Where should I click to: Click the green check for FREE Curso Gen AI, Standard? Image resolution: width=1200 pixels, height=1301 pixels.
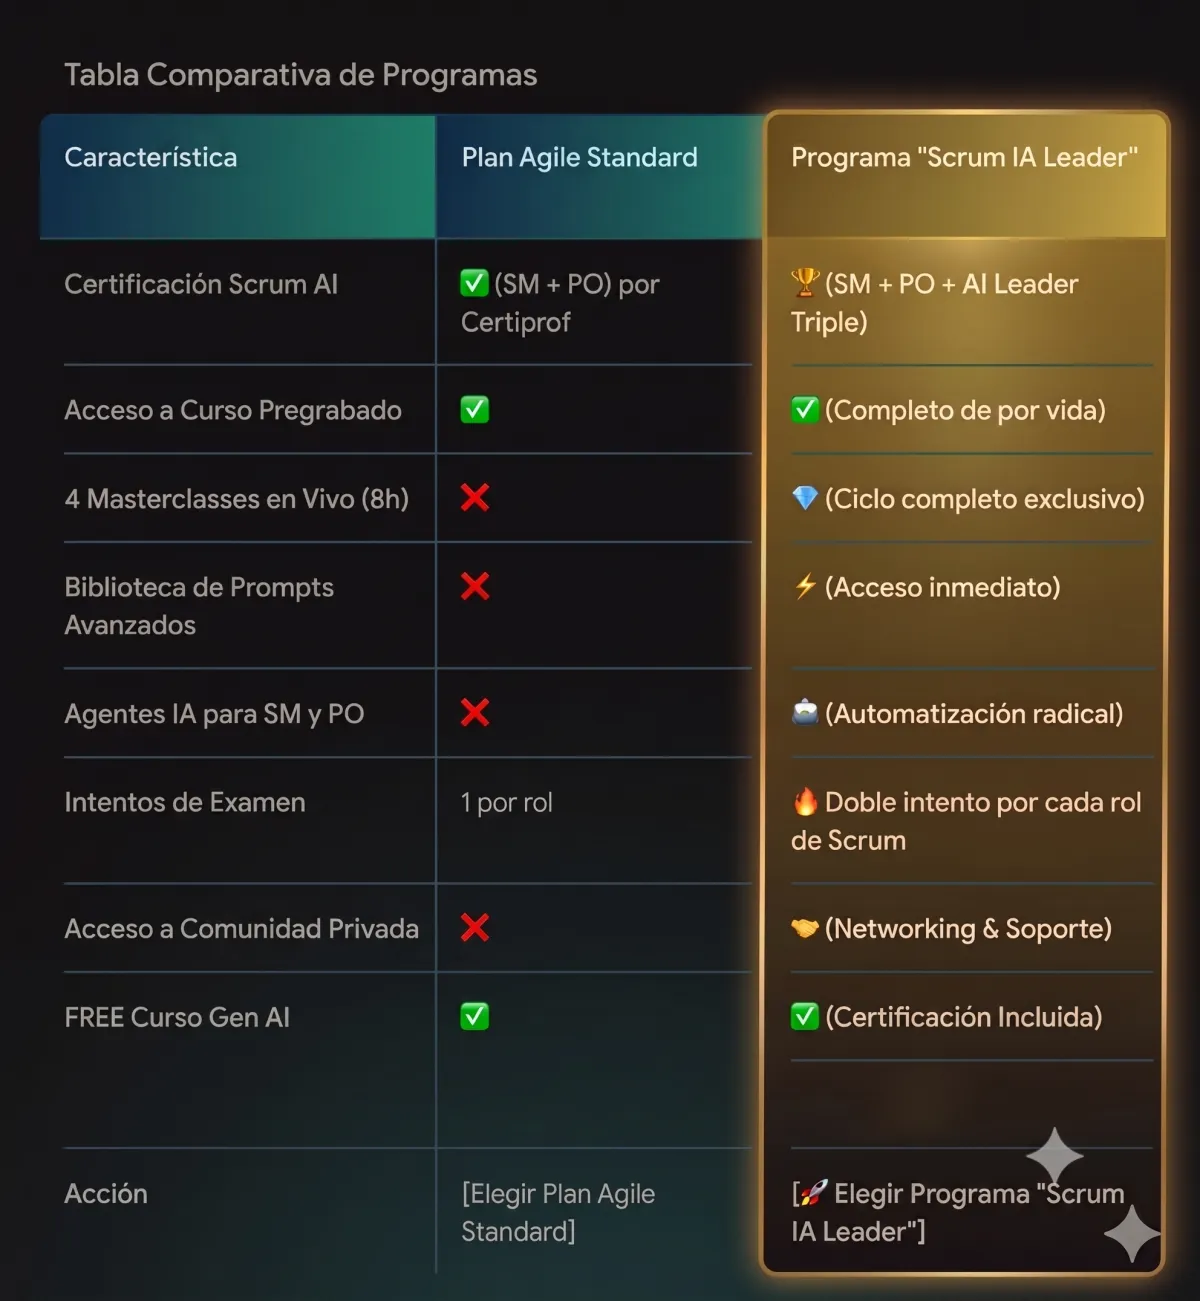pos(475,1016)
